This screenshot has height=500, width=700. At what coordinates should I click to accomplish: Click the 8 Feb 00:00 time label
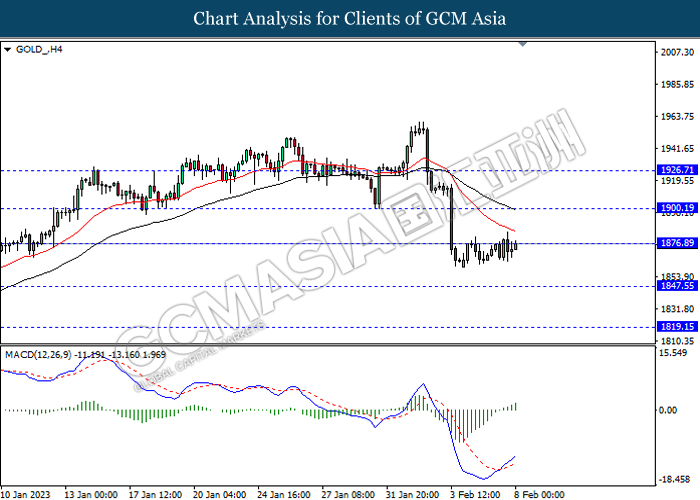[539, 495]
